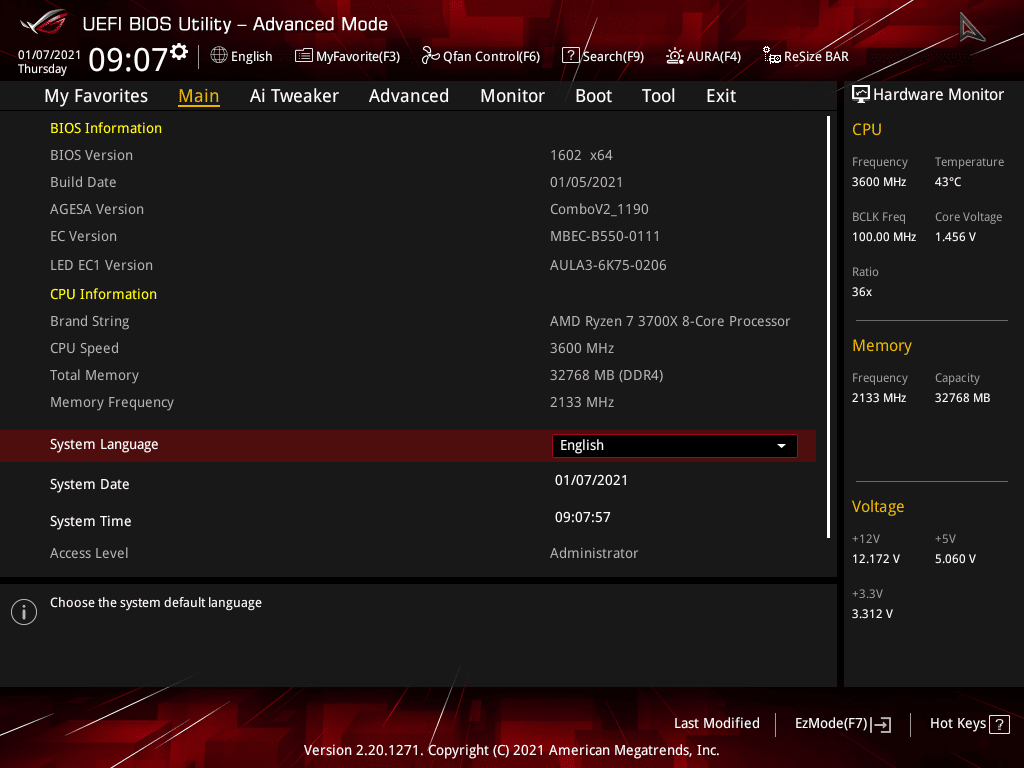Click the ROG logo icon
The image size is (1024, 768).
coord(44,22)
